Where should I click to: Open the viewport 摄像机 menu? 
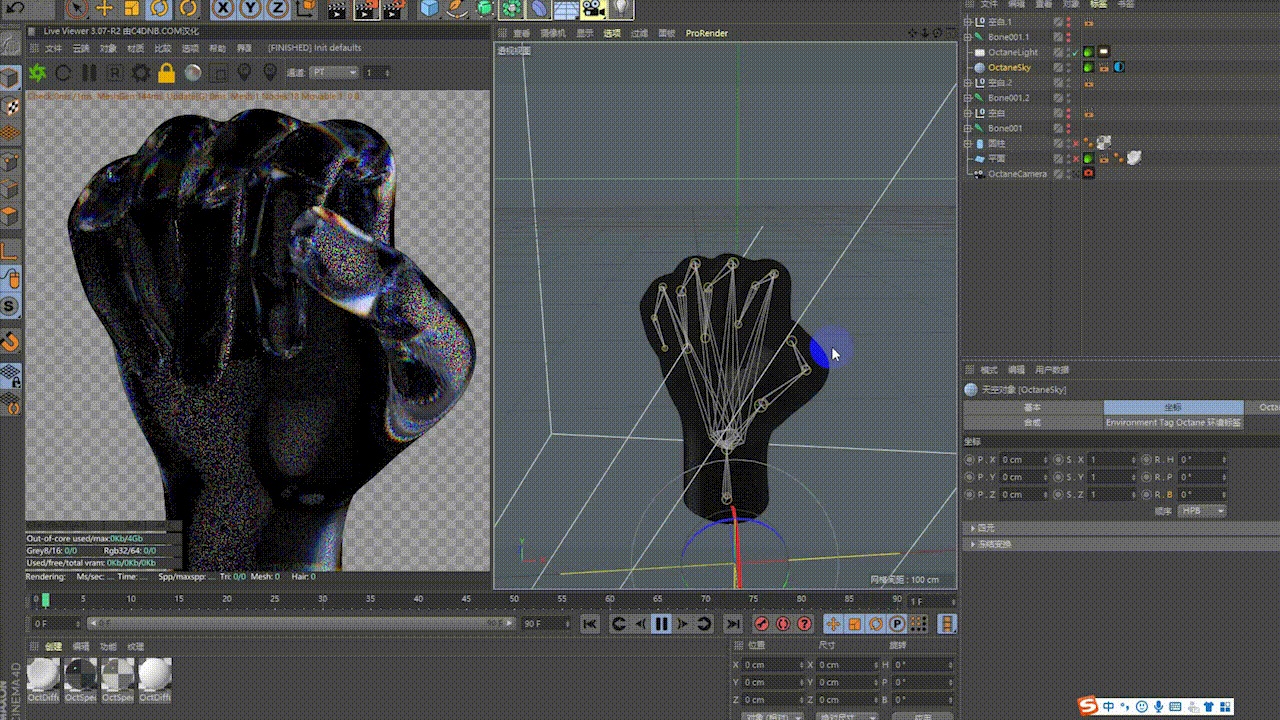coord(553,33)
